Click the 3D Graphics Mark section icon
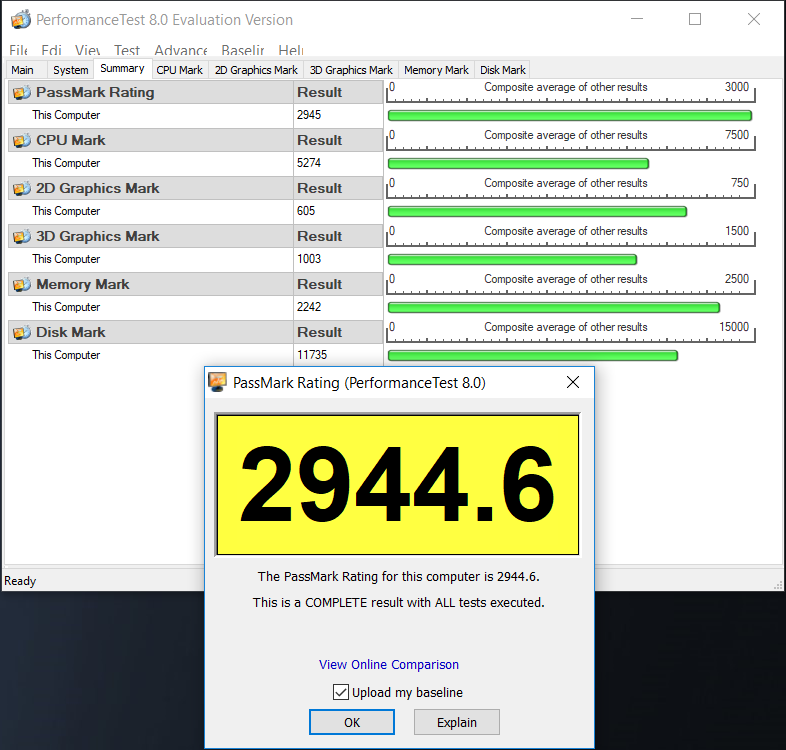Viewport: 786px width, 750px height. [x=22, y=236]
